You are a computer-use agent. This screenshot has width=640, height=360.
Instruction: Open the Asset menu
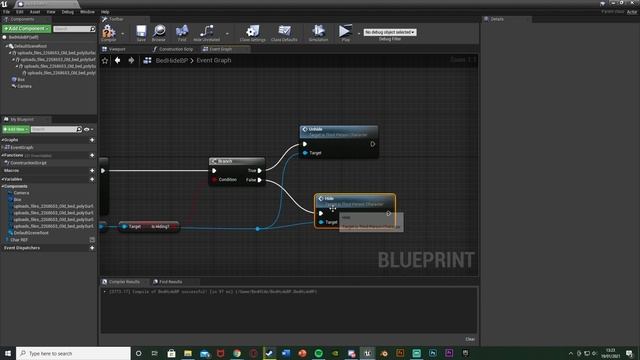click(x=35, y=12)
